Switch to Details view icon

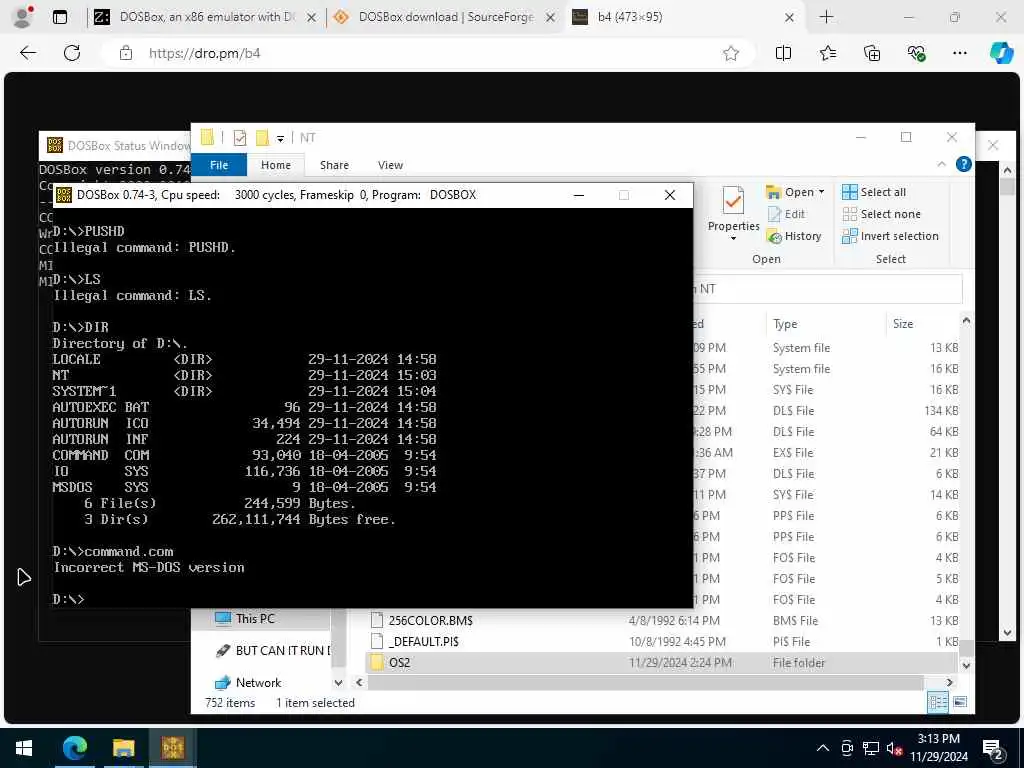938,702
